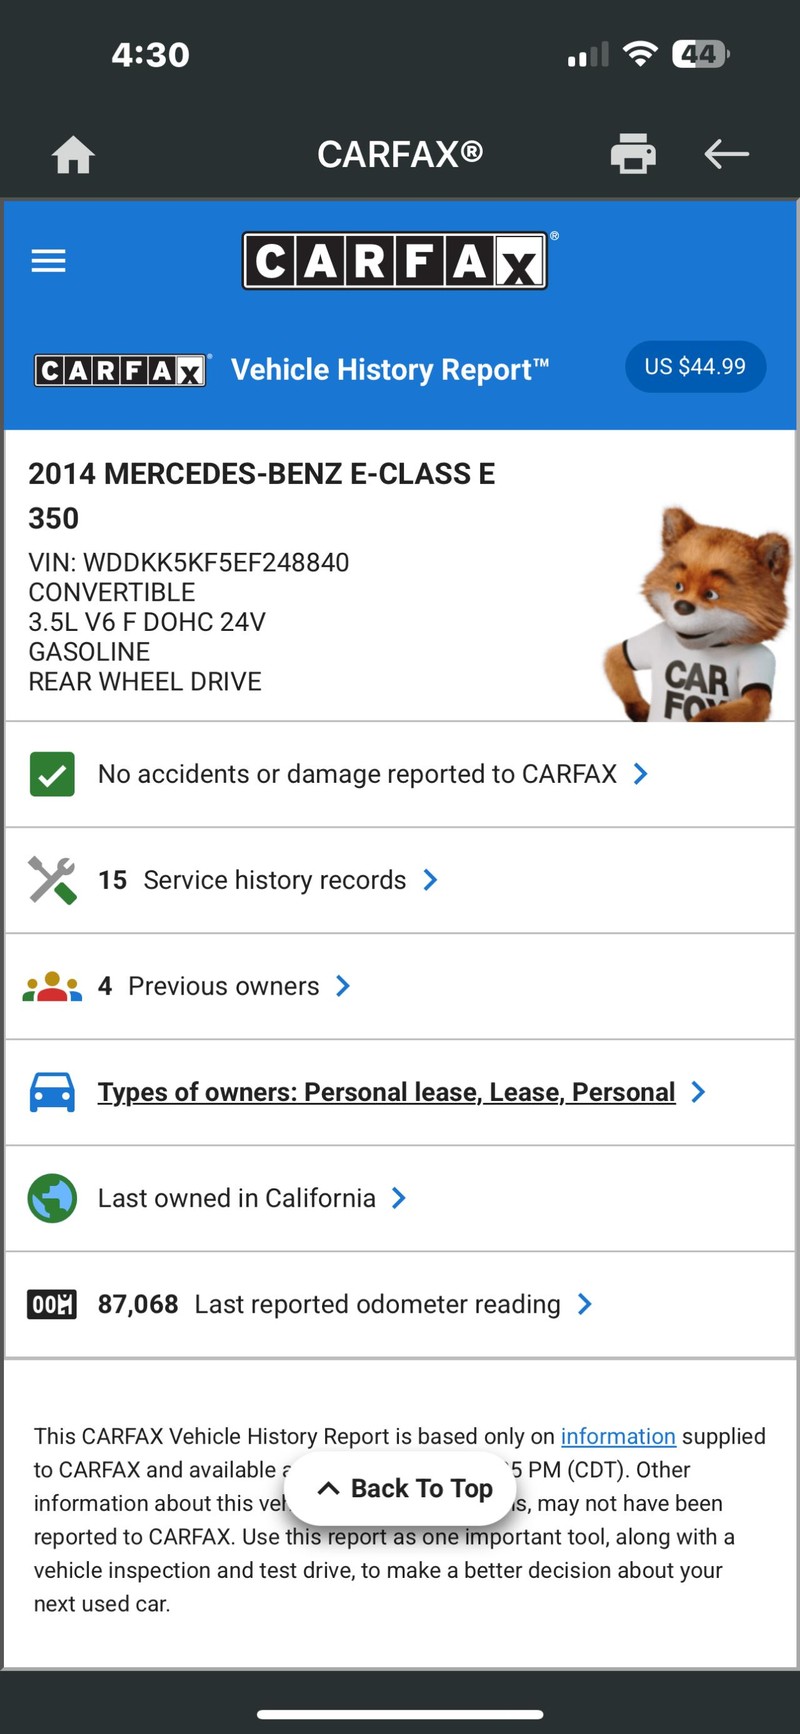800x1734 pixels.
Task: Tap the blue car owner-type icon
Action: 52,1093
